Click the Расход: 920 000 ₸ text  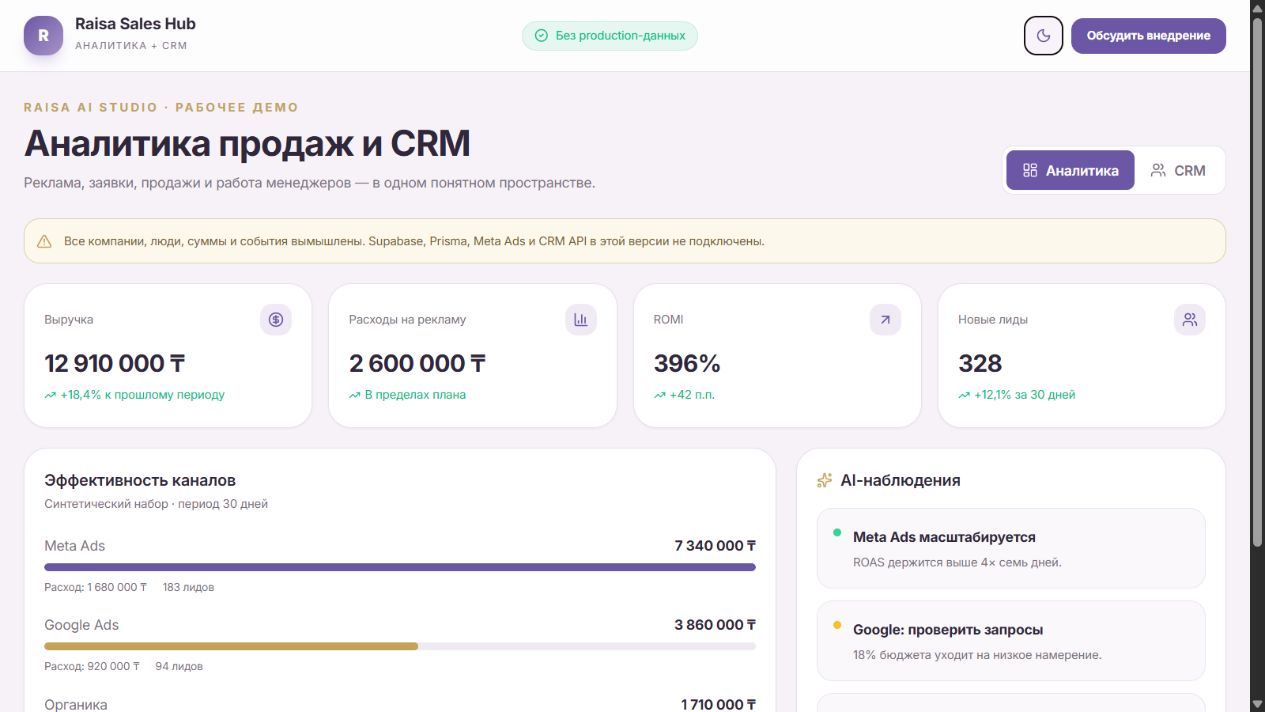pos(92,666)
